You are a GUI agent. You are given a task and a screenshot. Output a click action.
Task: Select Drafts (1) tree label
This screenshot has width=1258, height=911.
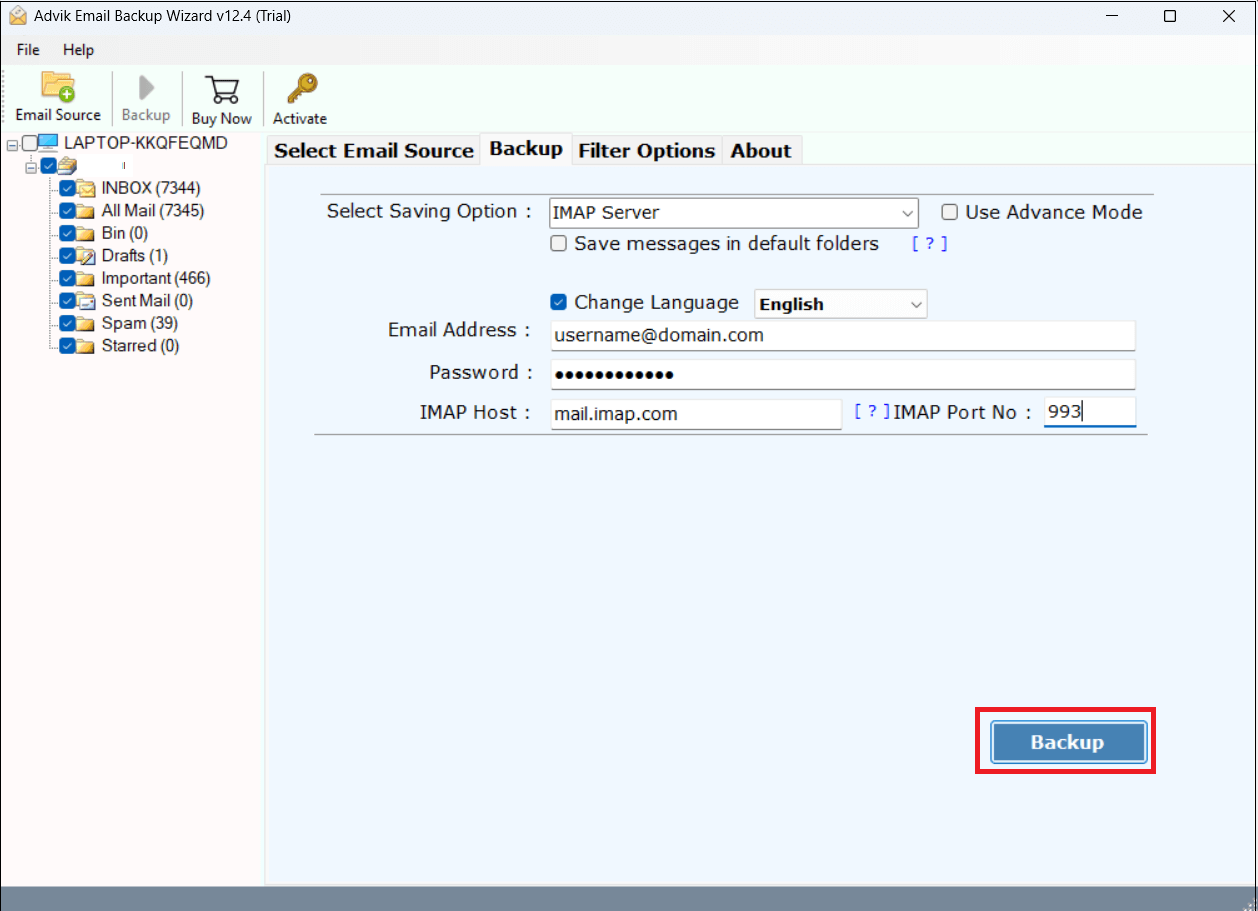(135, 256)
